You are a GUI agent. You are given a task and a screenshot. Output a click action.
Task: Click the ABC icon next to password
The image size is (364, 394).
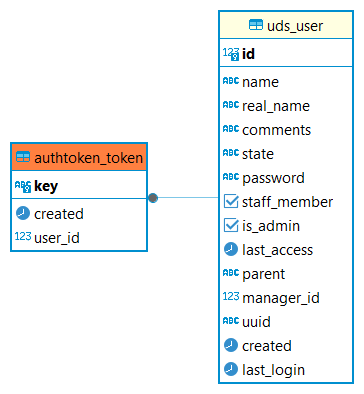click(231, 177)
